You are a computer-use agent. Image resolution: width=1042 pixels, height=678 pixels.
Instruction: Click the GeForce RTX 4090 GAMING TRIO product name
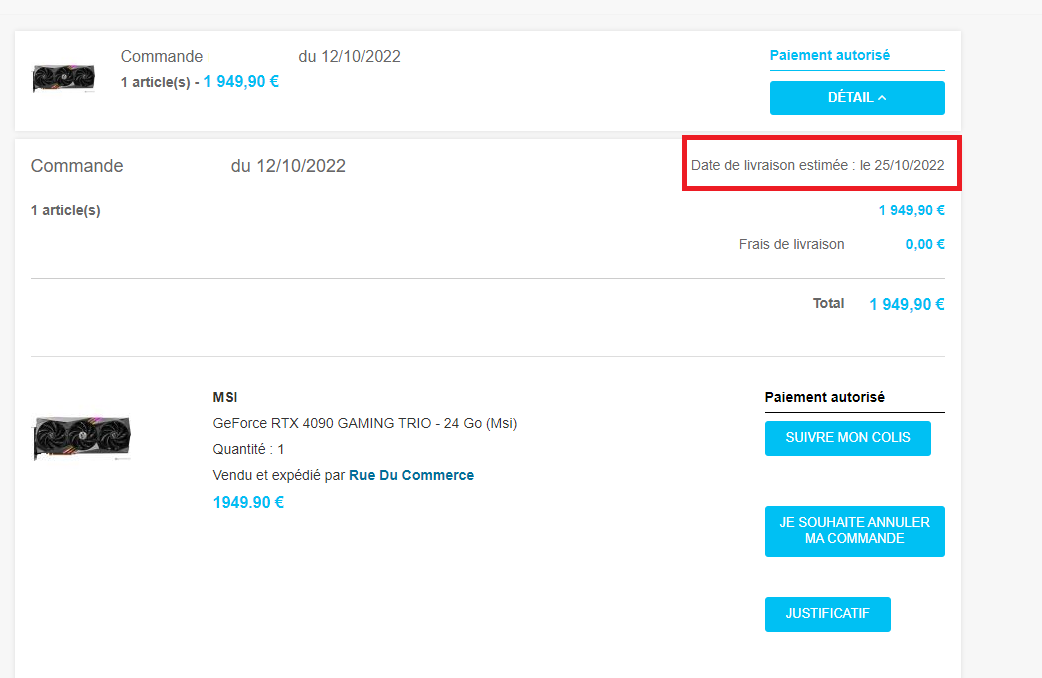click(x=365, y=423)
